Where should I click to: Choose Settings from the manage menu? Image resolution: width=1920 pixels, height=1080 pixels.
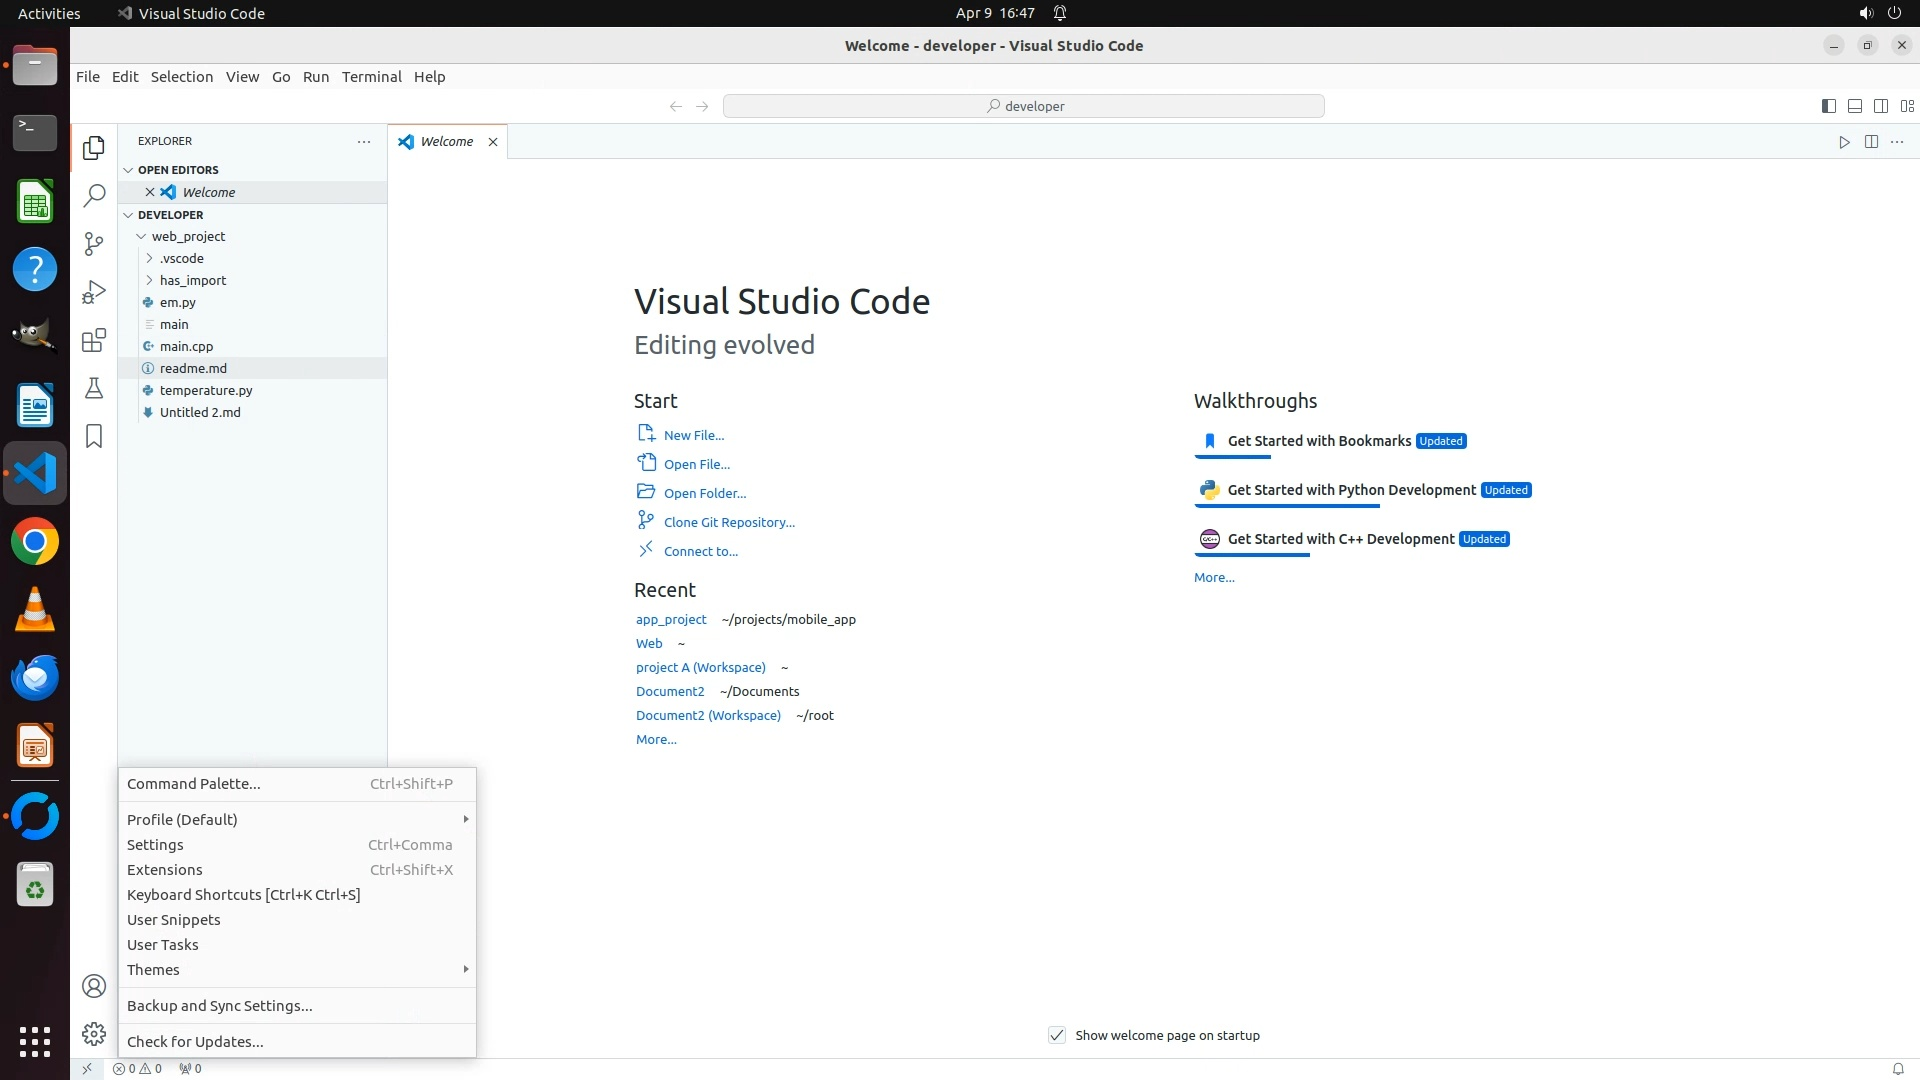click(x=155, y=845)
